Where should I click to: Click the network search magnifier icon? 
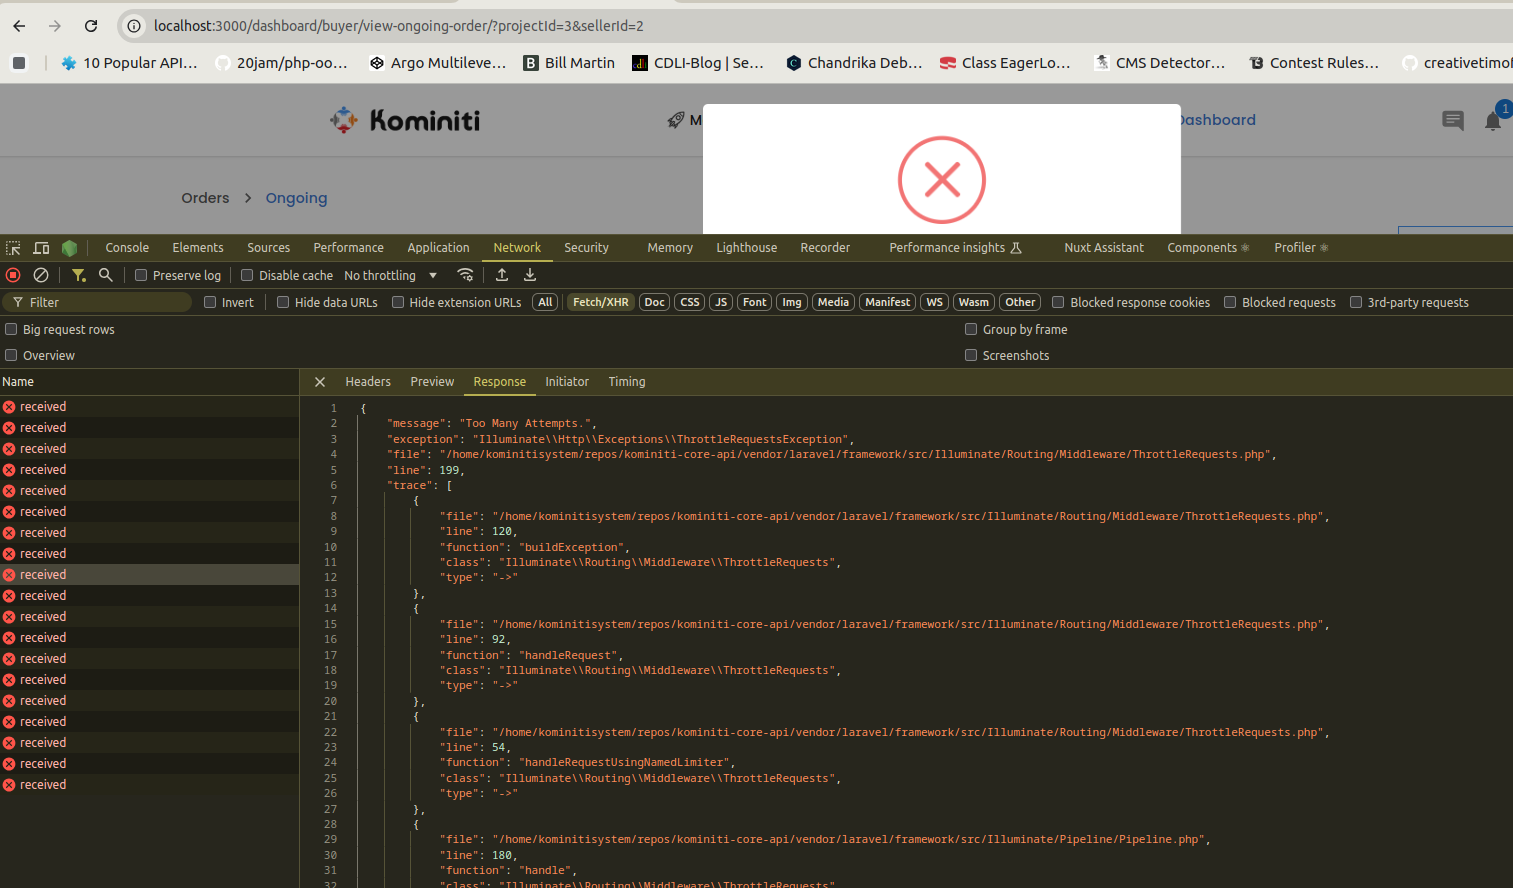click(105, 275)
